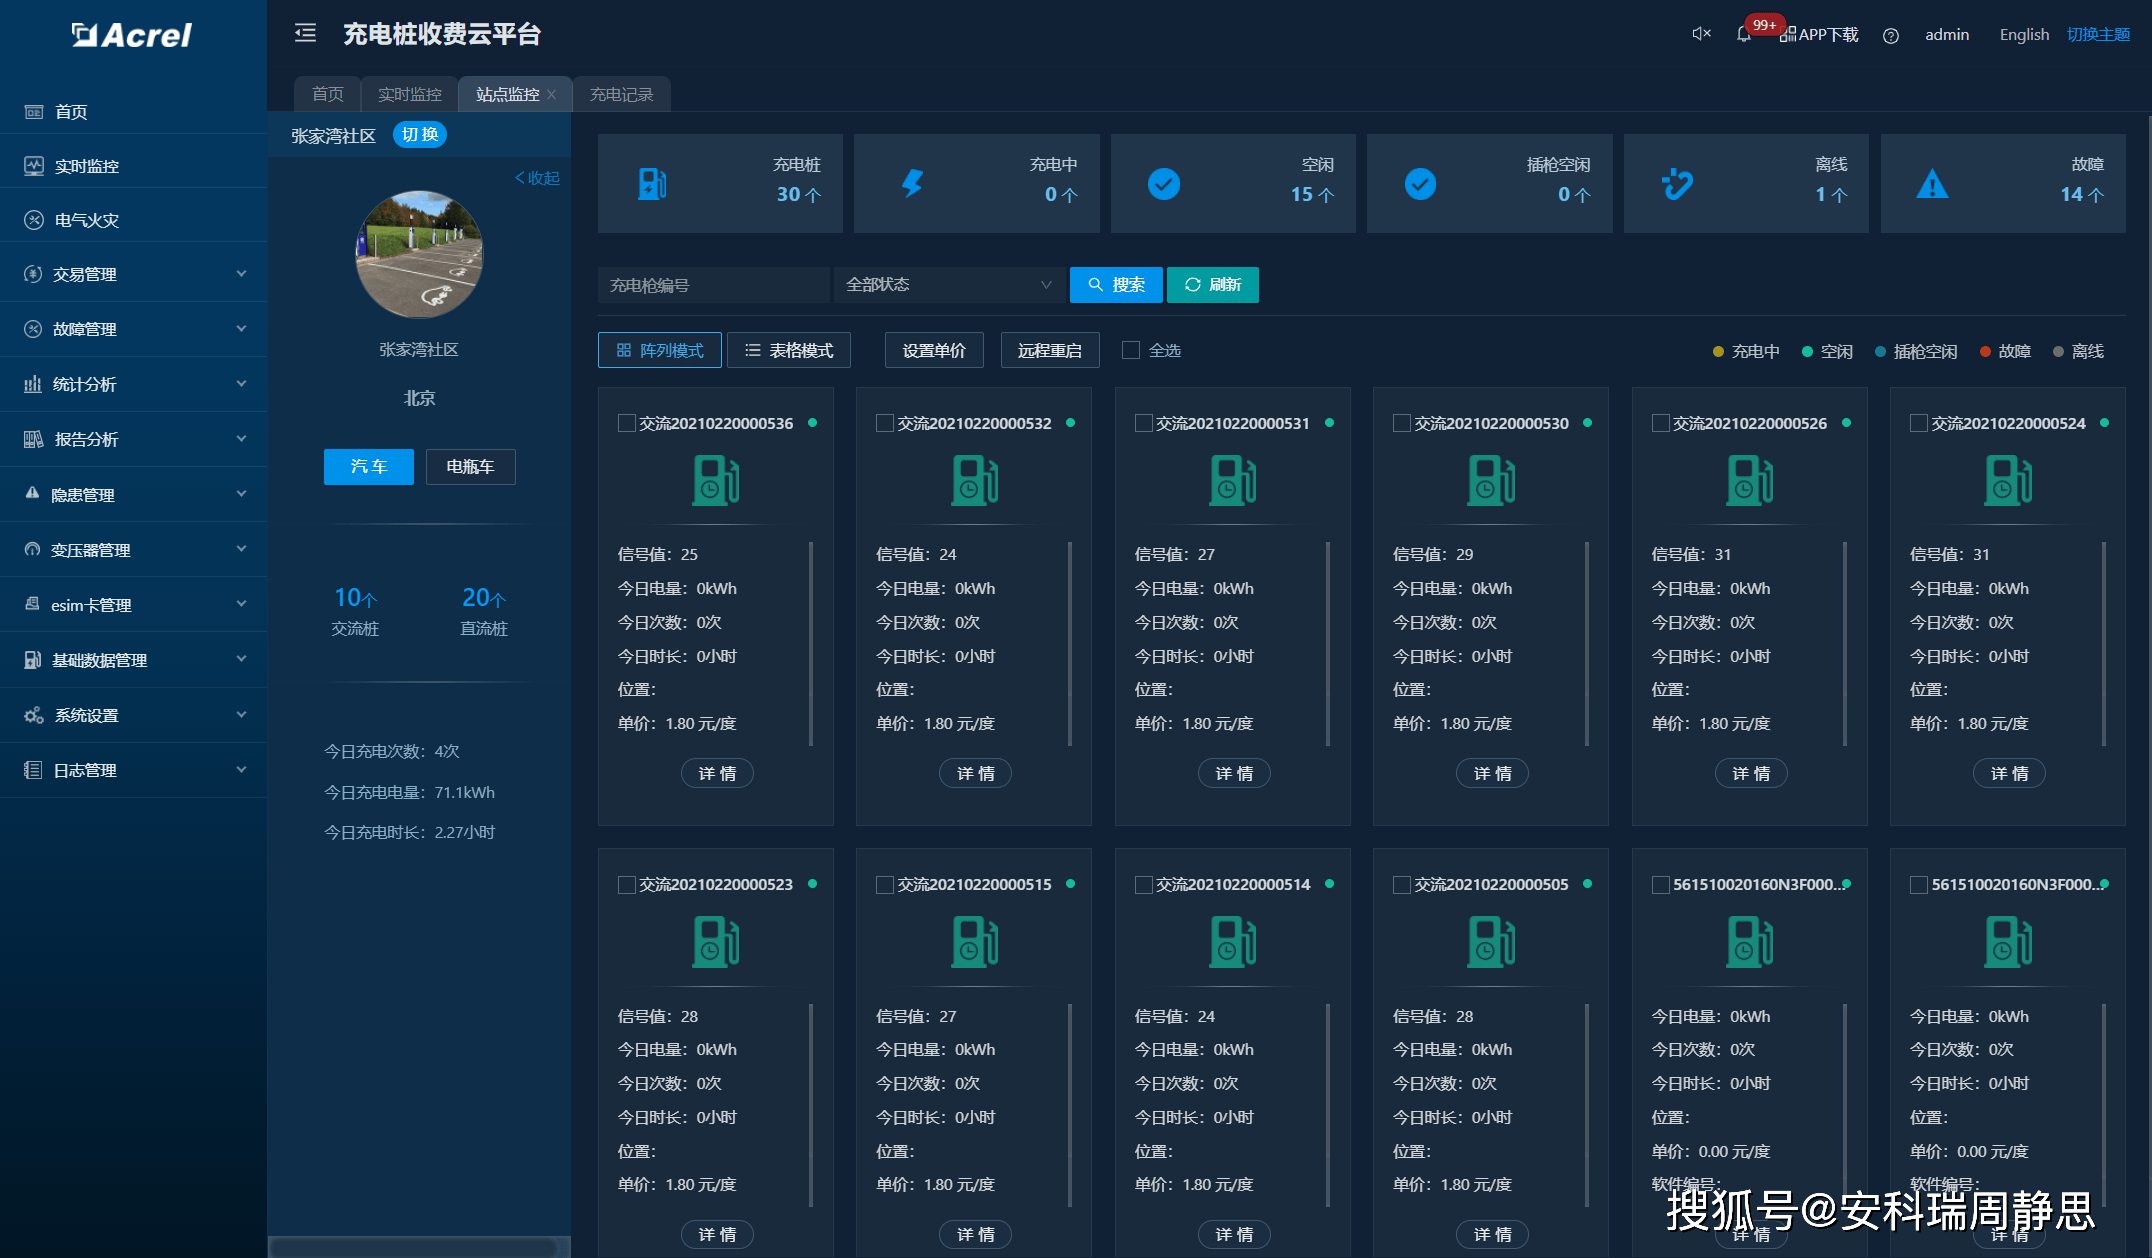This screenshot has height=1258, width=2152.
Task: Tick checkbox for charger 交流20210220000536
Action: [x=627, y=423]
